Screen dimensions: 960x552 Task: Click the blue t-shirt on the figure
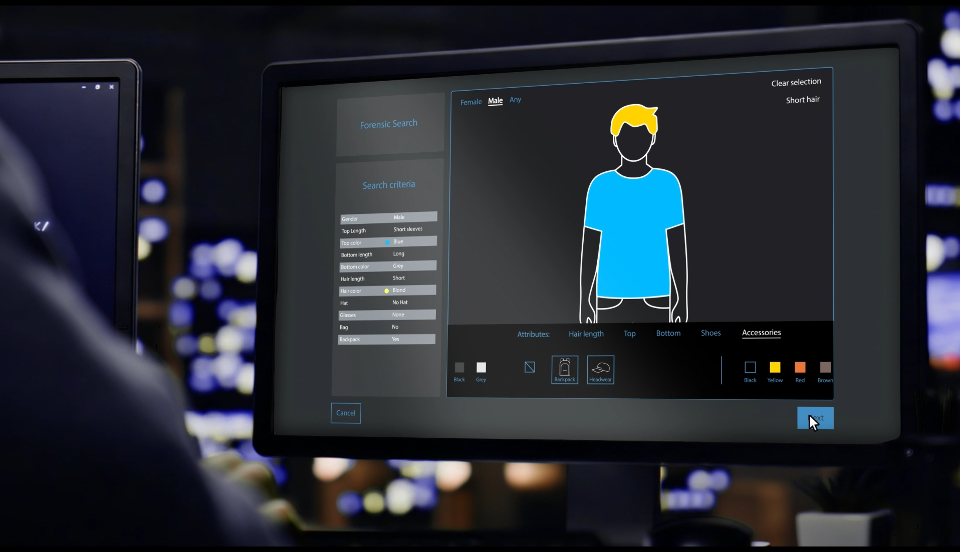[633, 233]
